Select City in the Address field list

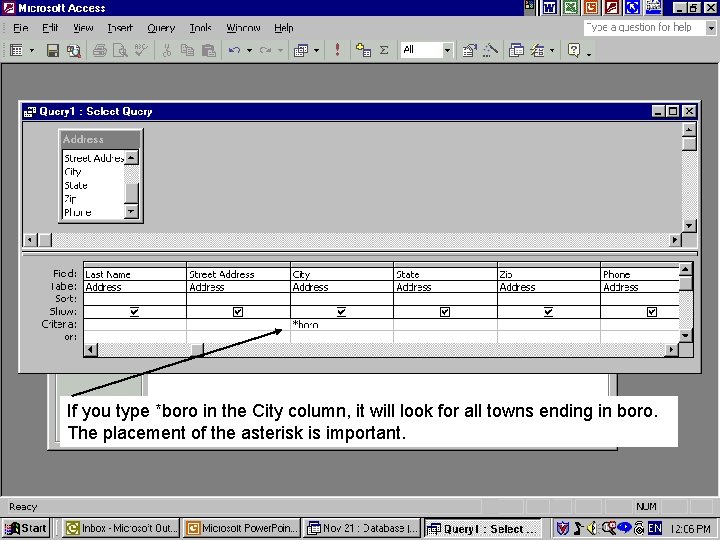tap(73, 172)
